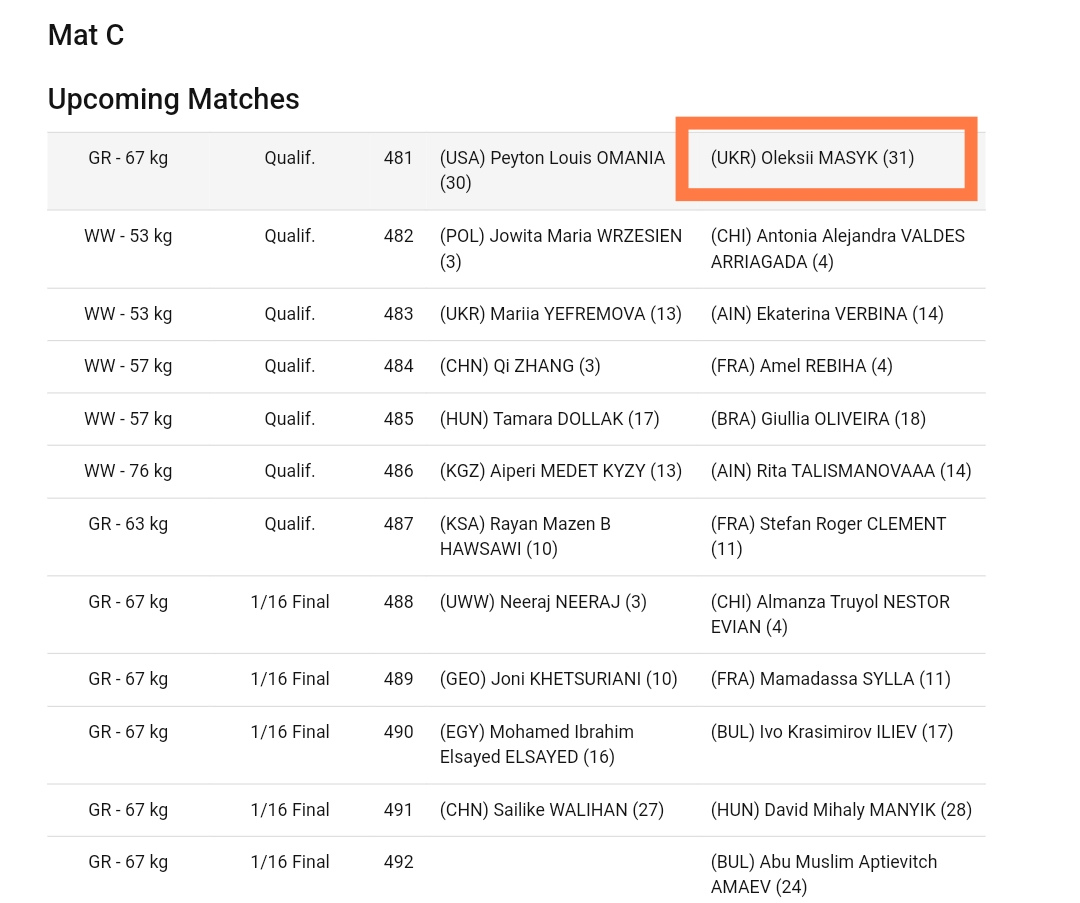The width and height of the screenshot is (1080, 903).
Task: Select Neeraj NEERAJ (3) entry
Action: [x=543, y=602]
